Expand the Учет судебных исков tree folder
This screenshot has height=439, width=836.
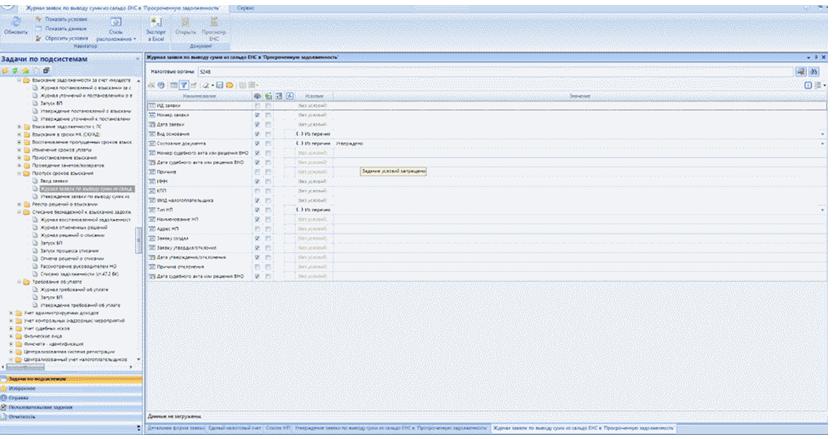pos(12,327)
